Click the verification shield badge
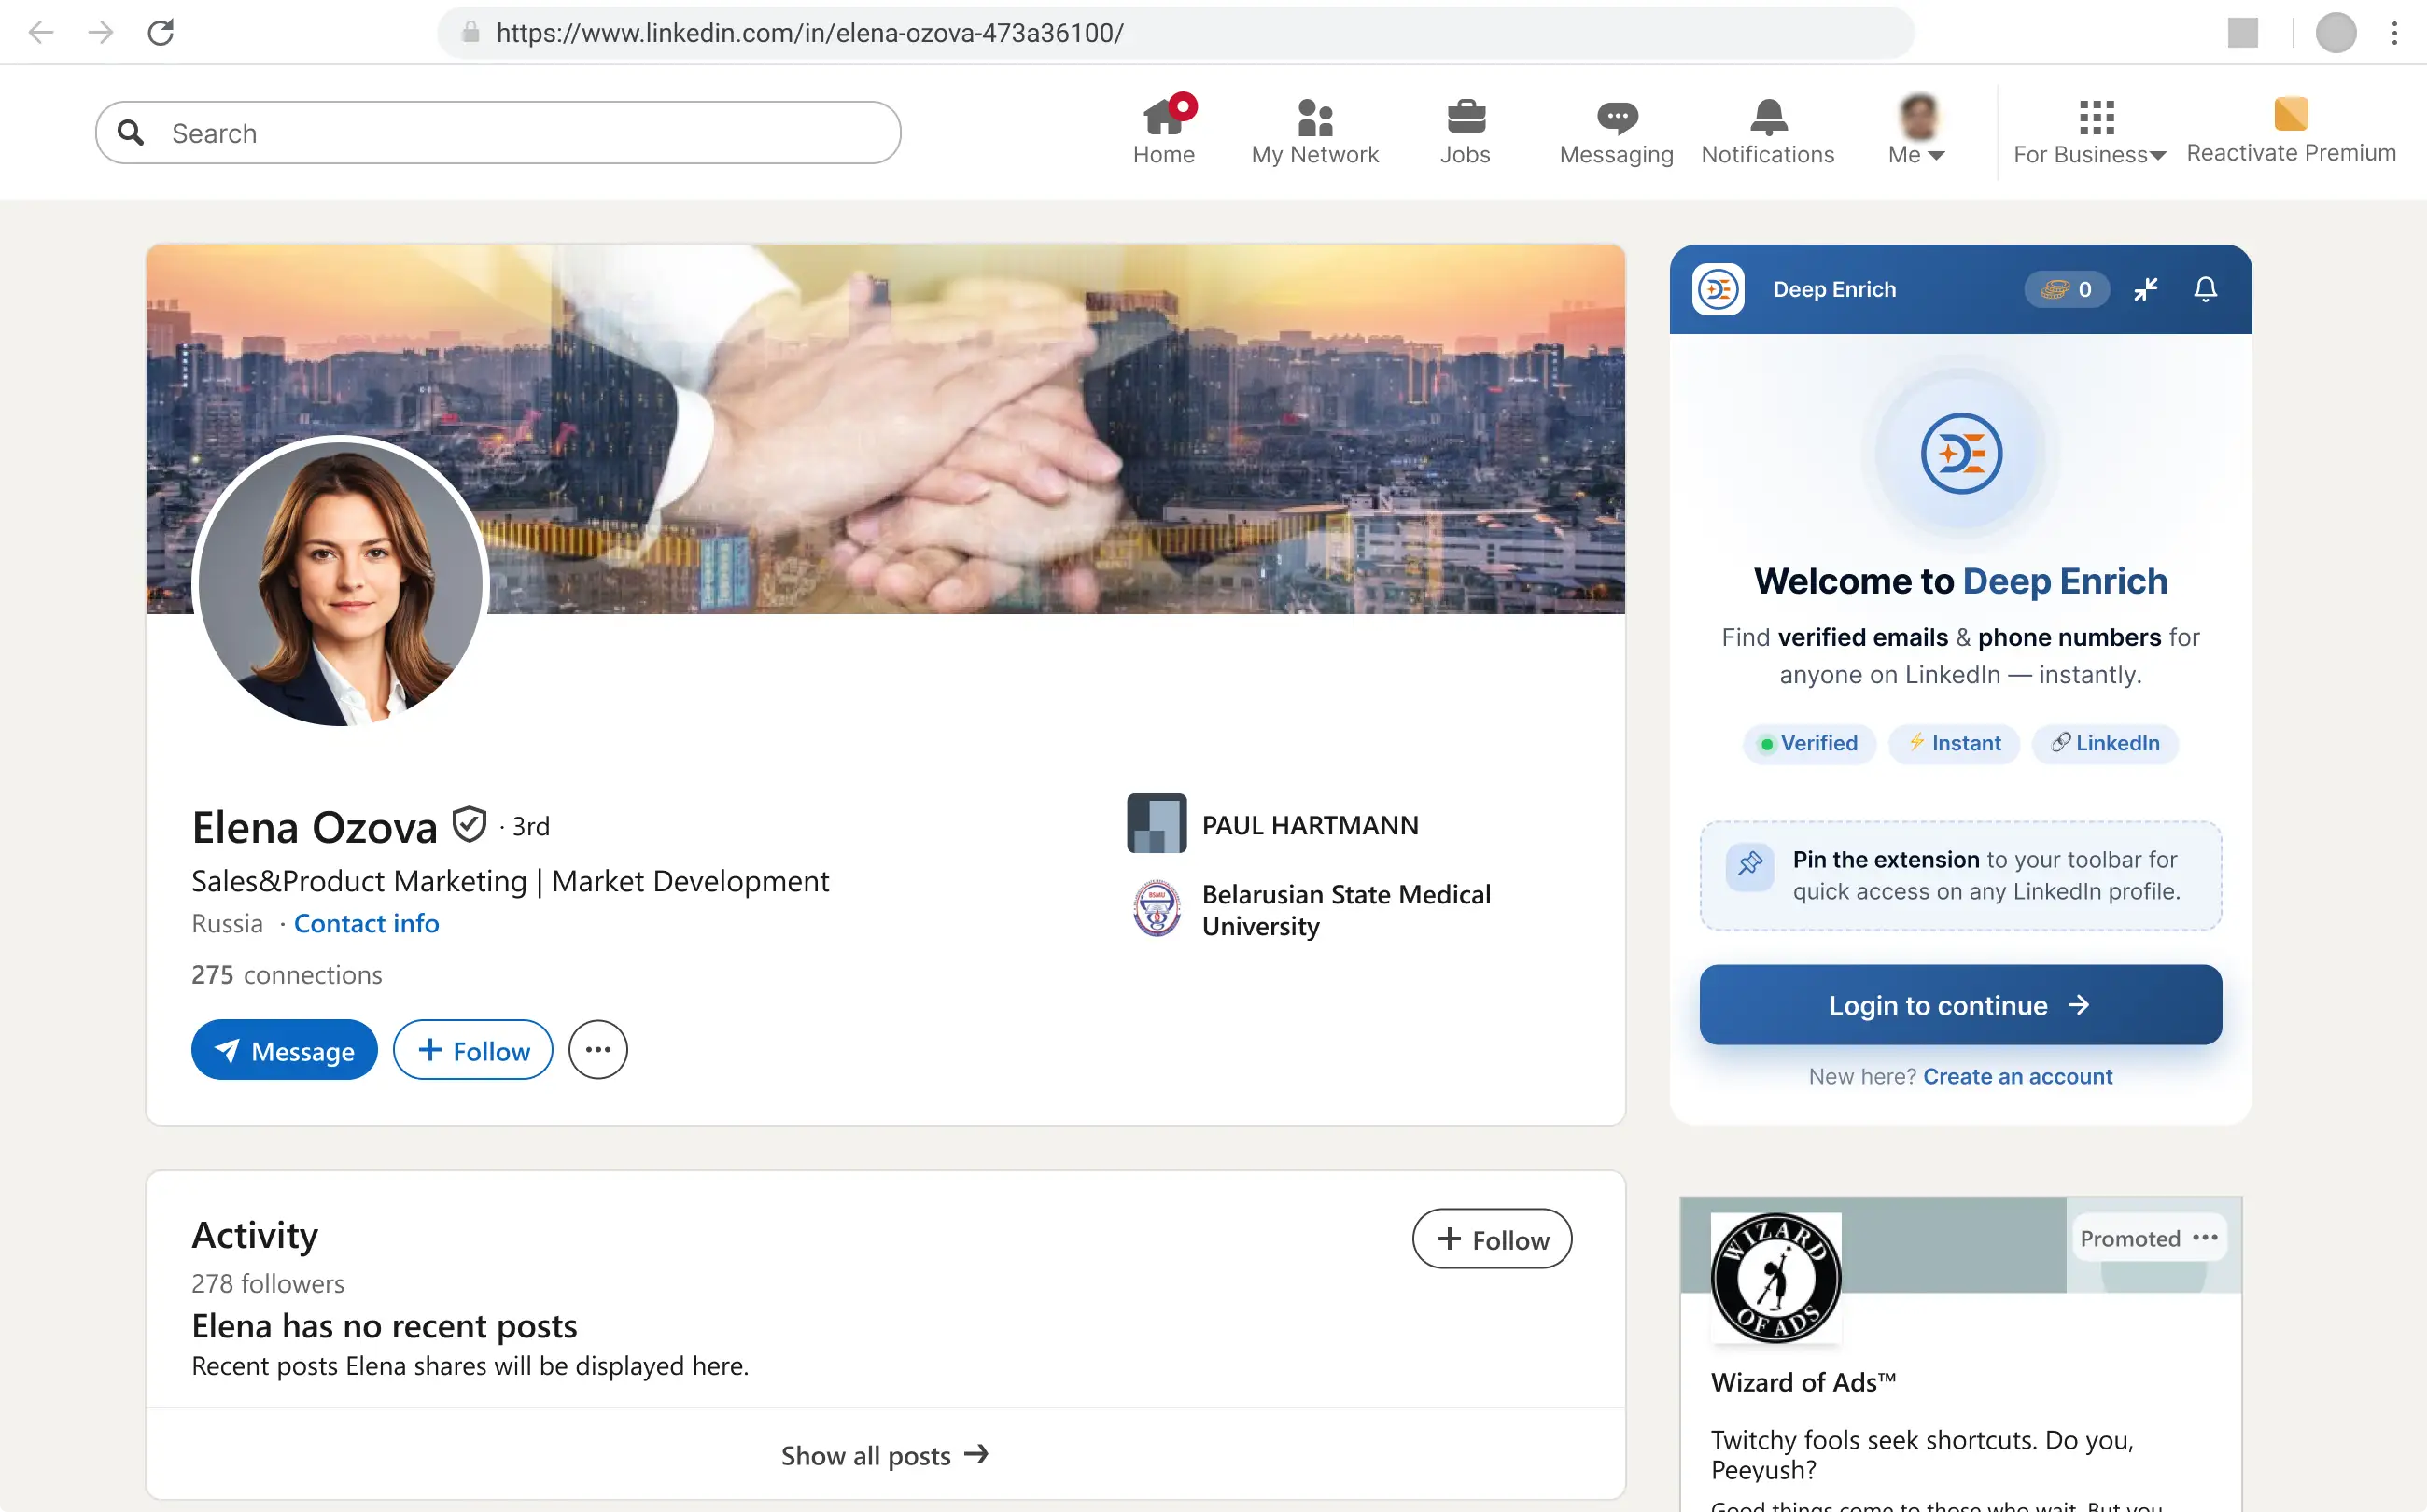The width and height of the screenshot is (2427, 1512). click(469, 825)
